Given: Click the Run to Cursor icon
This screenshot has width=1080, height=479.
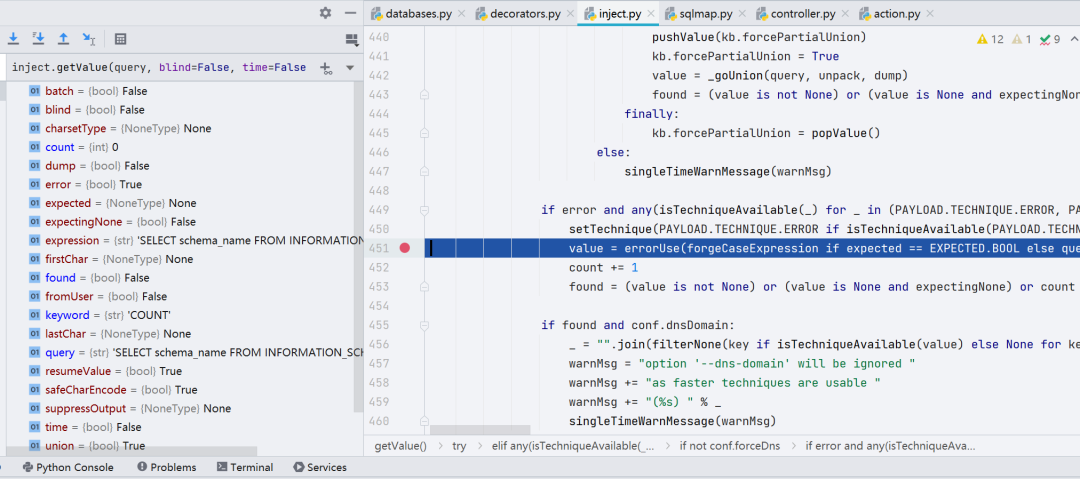Looking at the screenshot, I should tap(89, 39).
